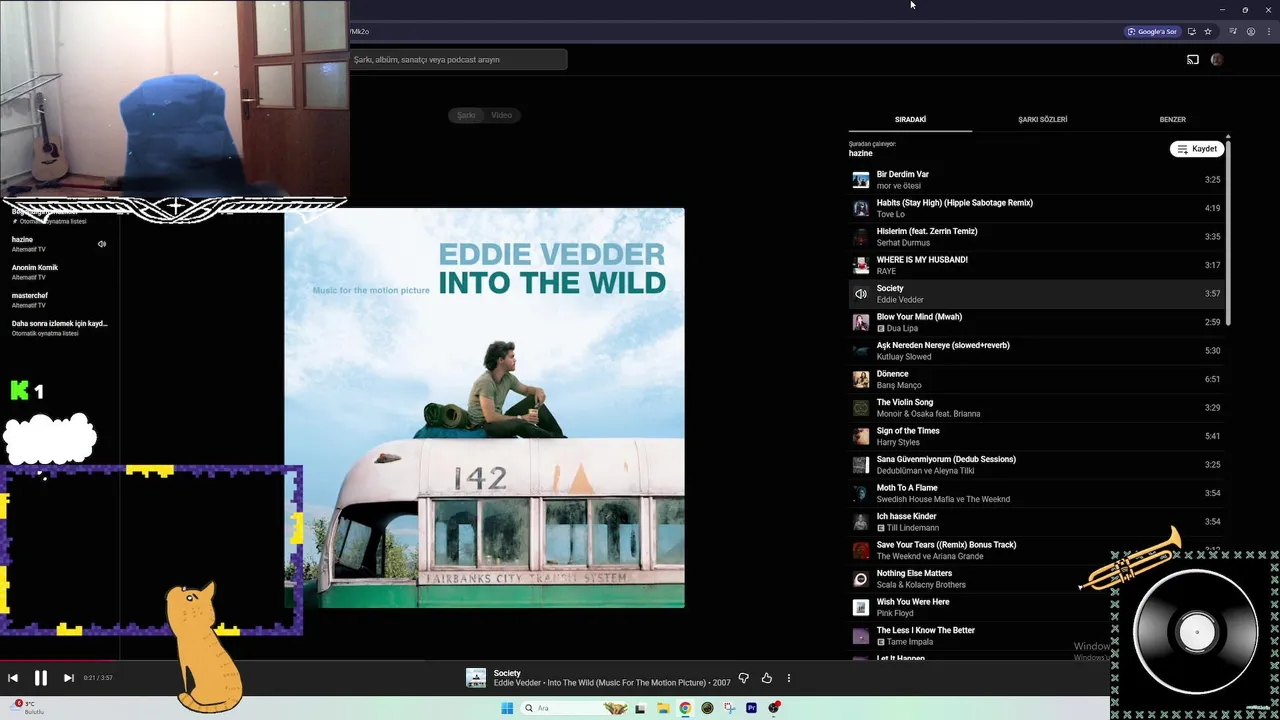Click the Habits song thumbnail
Image resolution: width=1280 pixels, height=720 pixels.
point(860,208)
